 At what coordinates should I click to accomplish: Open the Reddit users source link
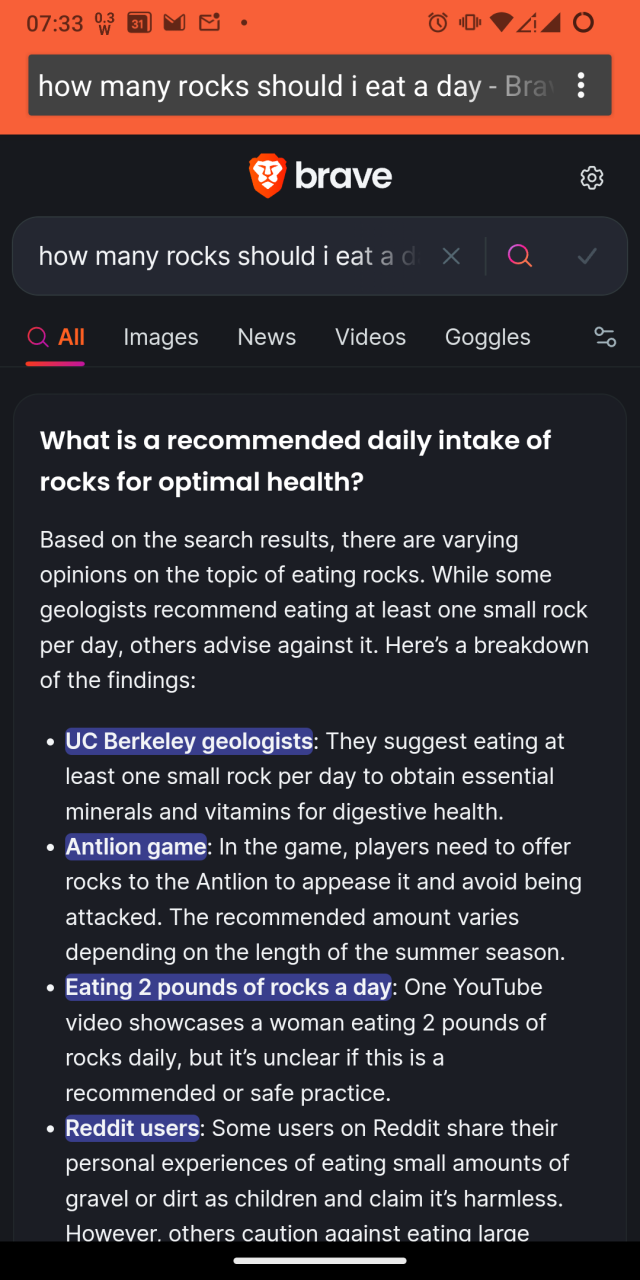tap(132, 1128)
